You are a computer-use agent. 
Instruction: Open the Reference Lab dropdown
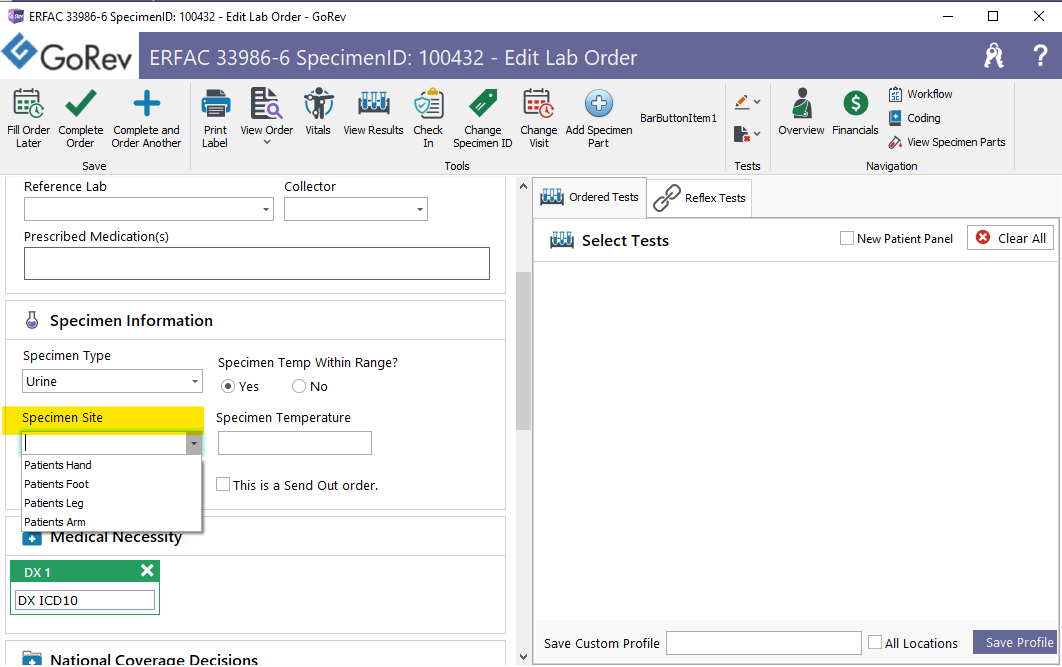pos(265,210)
